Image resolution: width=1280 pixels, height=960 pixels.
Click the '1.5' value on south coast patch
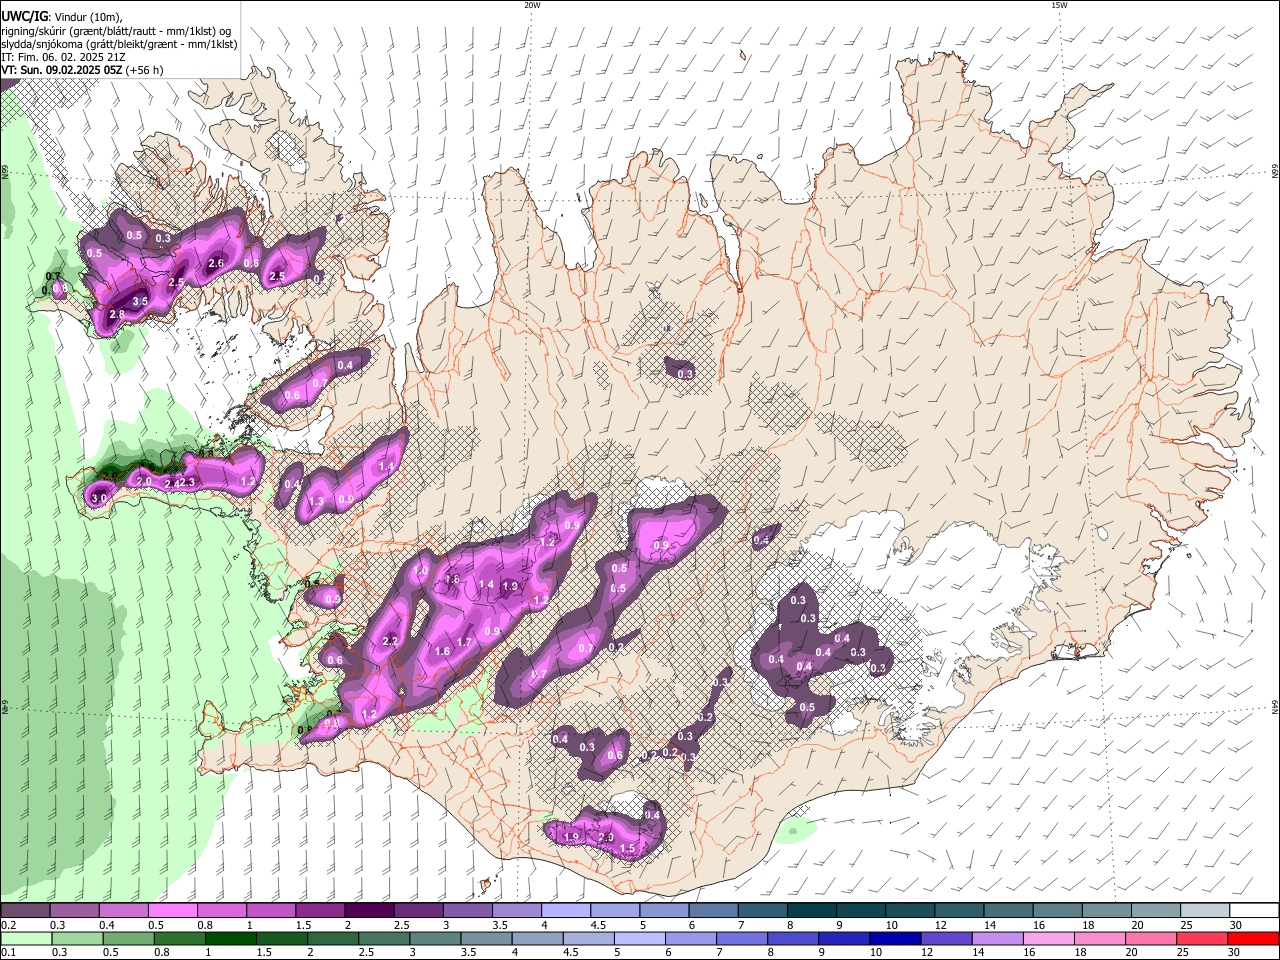point(628,848)
